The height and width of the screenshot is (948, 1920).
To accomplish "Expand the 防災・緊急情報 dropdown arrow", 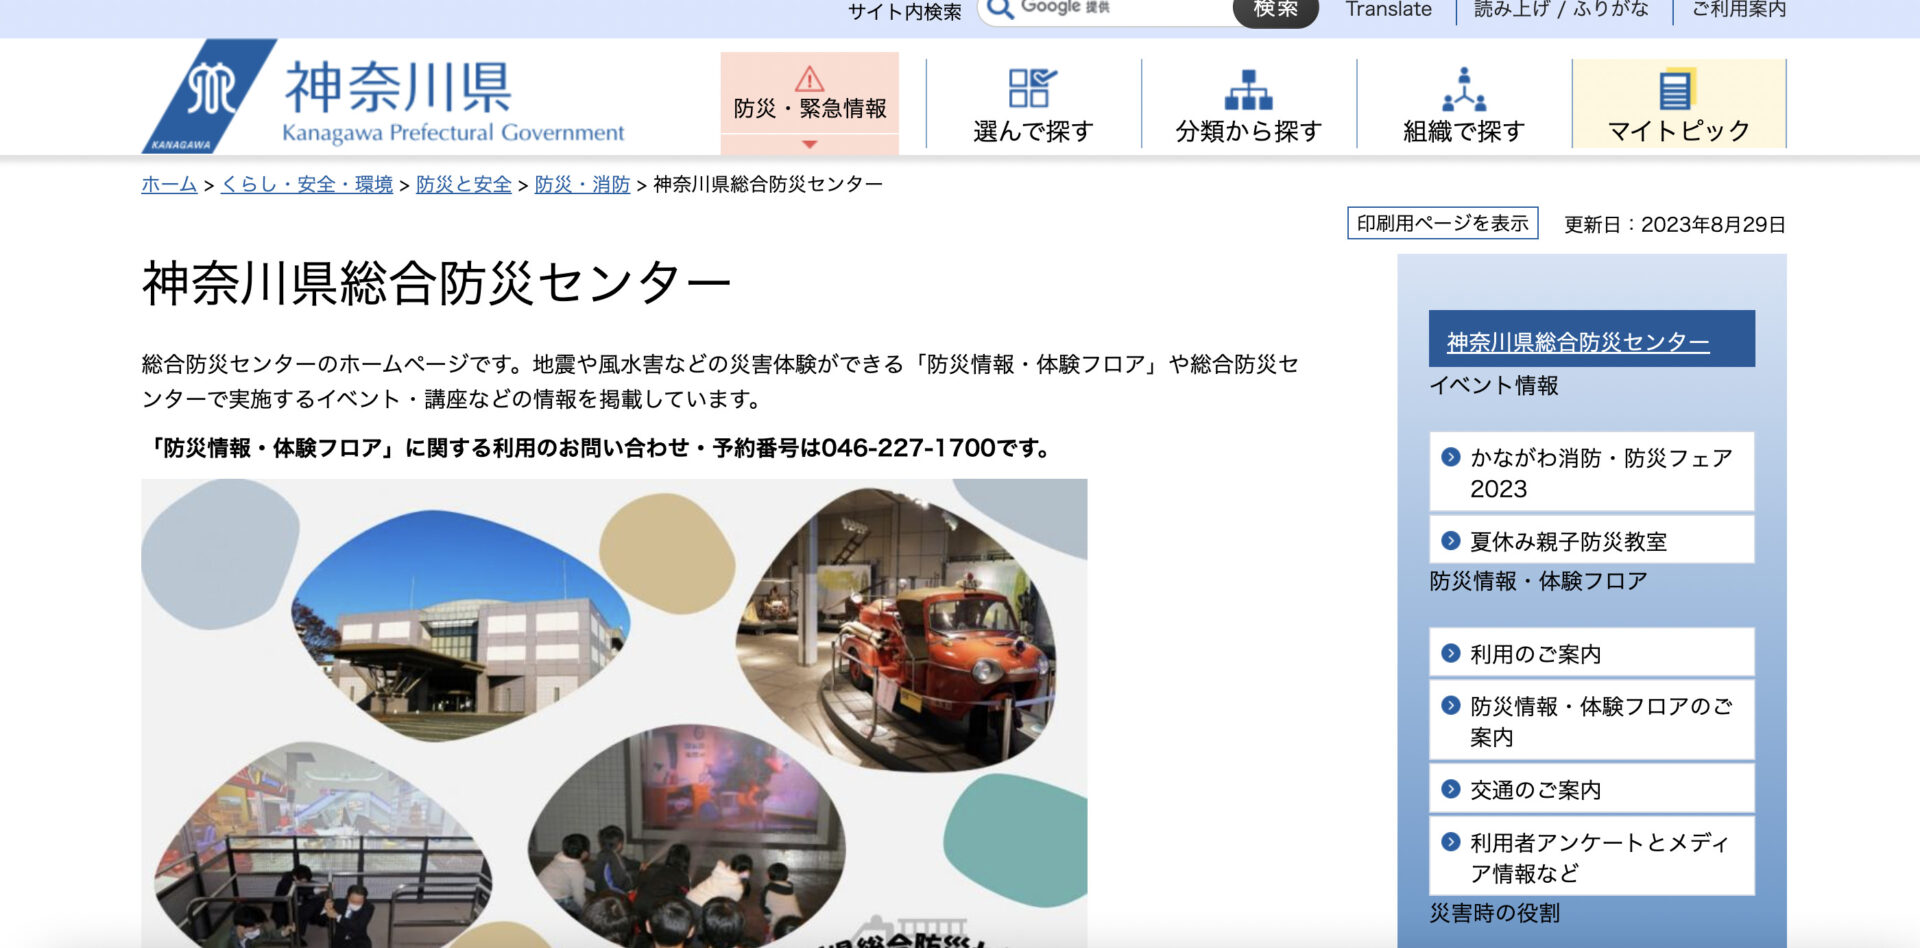I will coord(809,145).
